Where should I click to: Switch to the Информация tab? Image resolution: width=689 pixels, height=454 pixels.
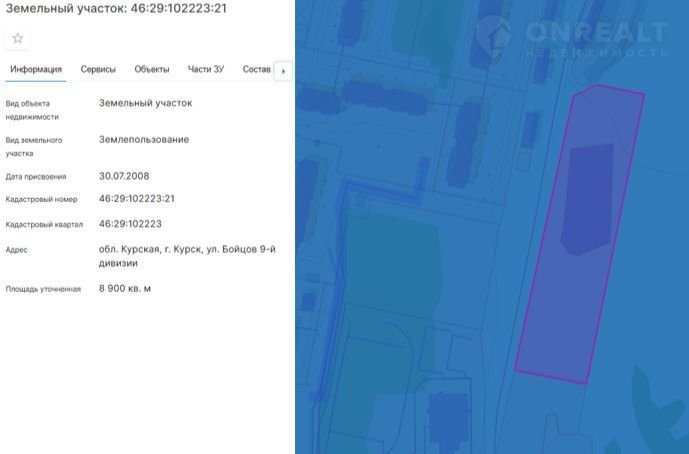click(x=36, y=69)
